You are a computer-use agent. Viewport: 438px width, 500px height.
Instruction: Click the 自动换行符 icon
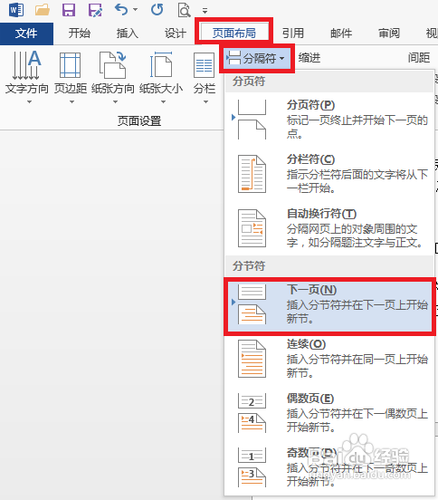(252, 228)
